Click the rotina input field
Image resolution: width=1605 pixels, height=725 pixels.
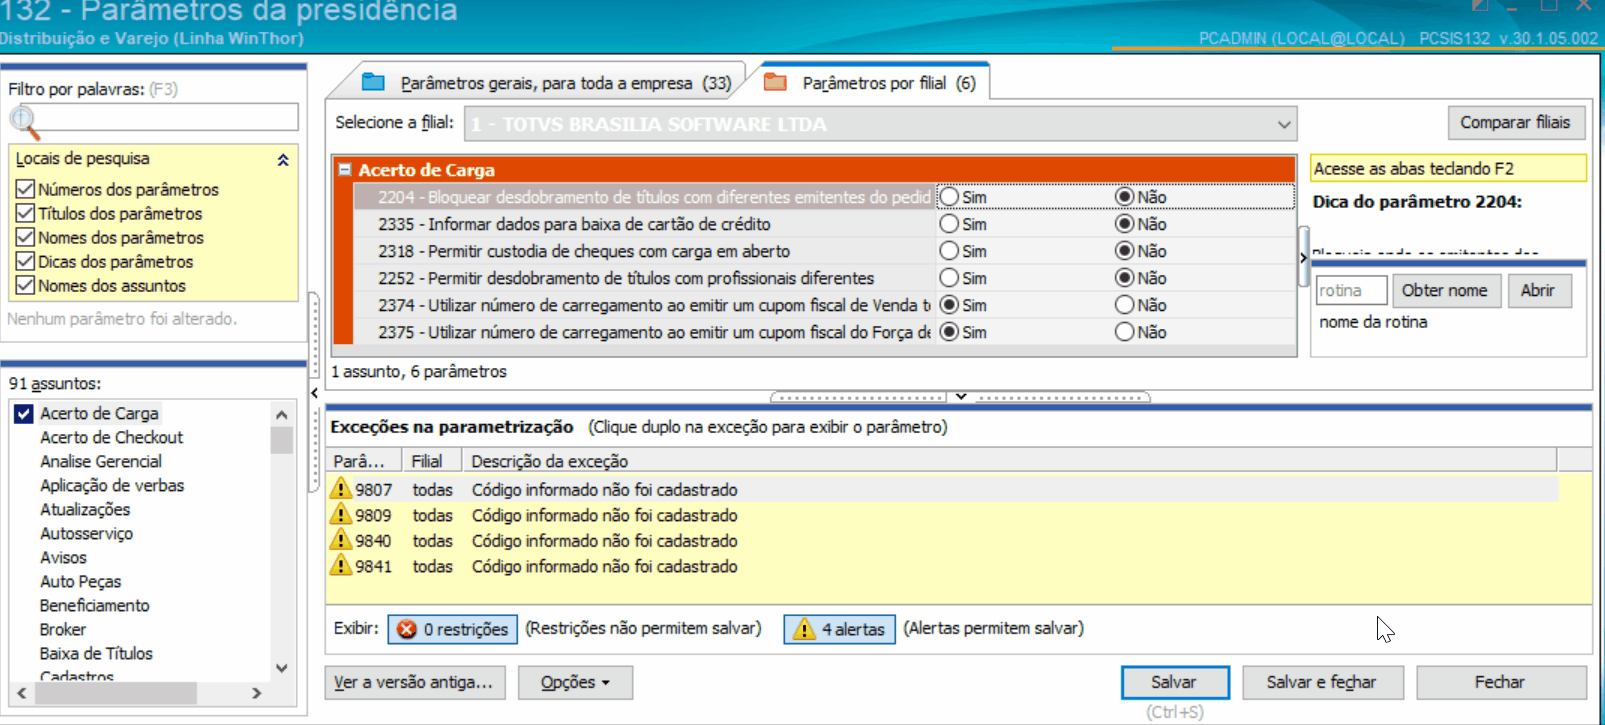coord(1351,290)
